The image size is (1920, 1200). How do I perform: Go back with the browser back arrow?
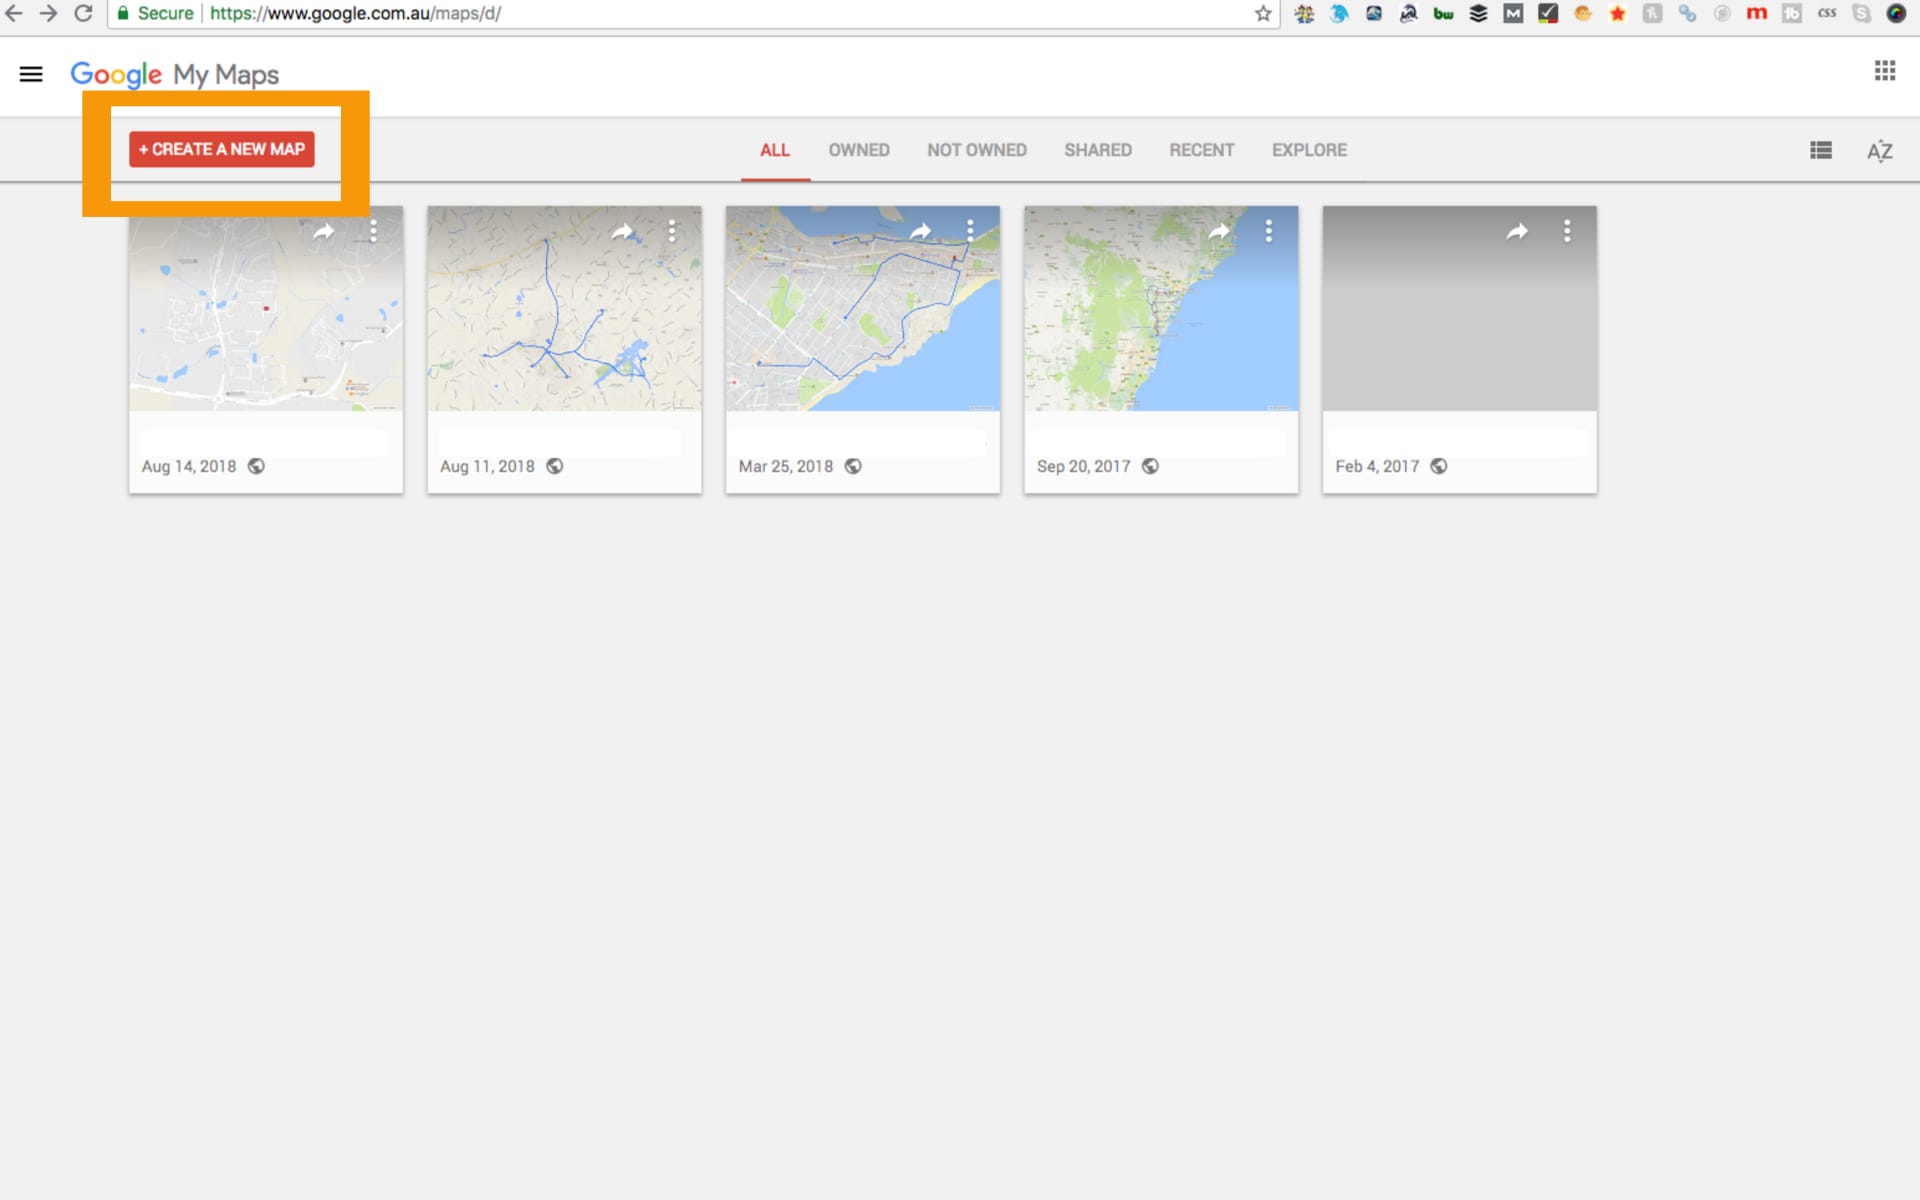(x=14, y=13)
